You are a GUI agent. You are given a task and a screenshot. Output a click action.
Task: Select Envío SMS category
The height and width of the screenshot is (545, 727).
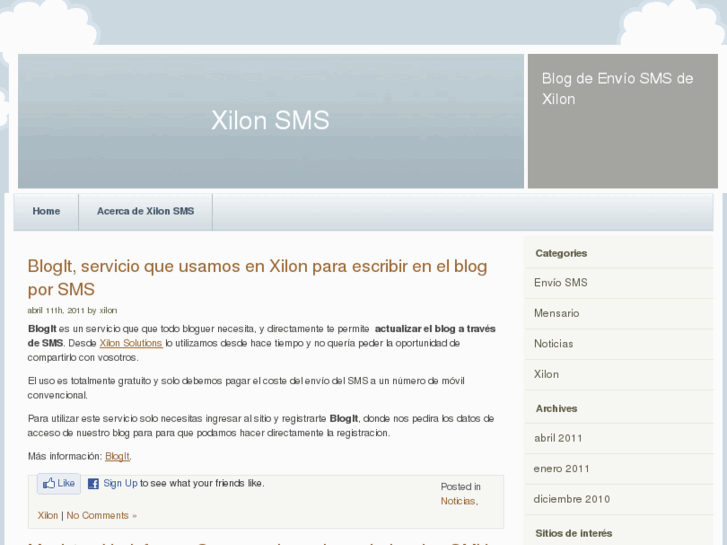click(561, 282)
